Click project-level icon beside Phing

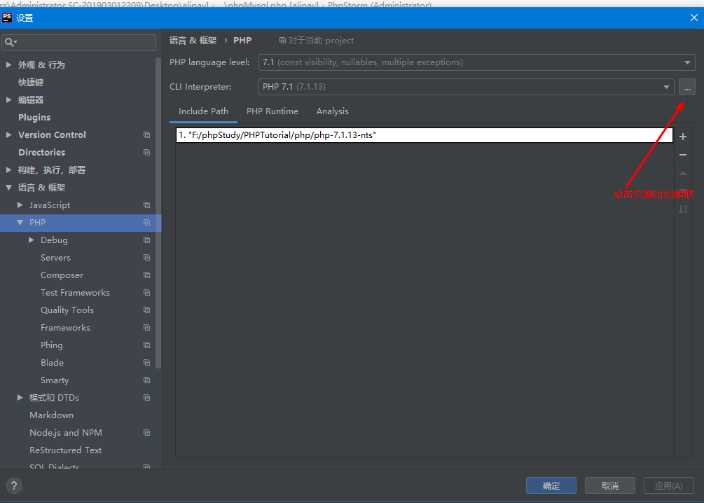[x=147, y=345]
